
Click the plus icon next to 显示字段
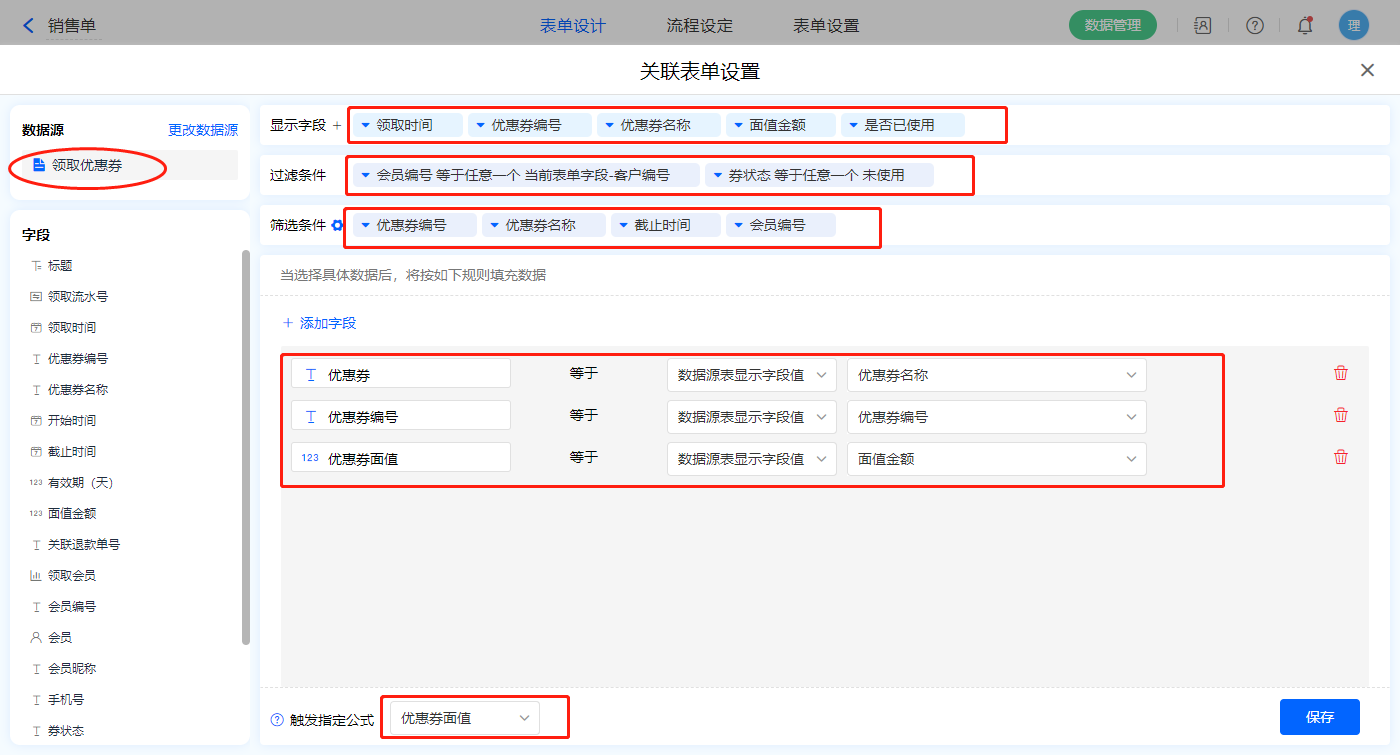coord(337,126)
